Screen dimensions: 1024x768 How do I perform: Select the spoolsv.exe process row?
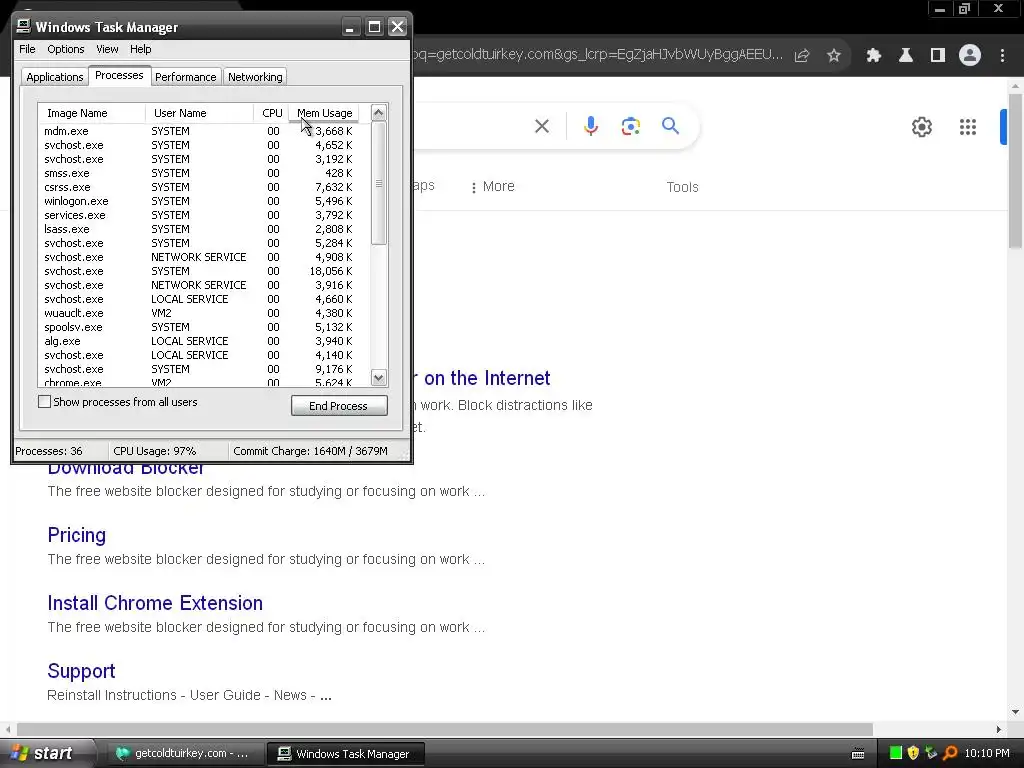coord(199,327)
